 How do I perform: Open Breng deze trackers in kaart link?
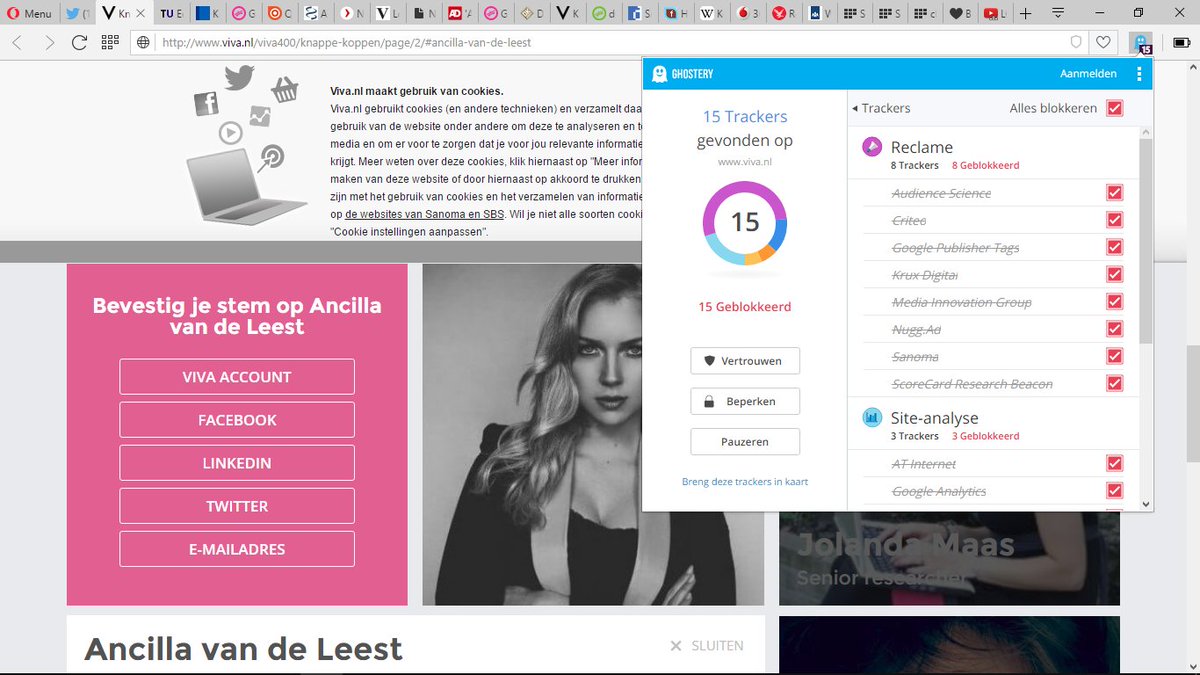(x=745, y=482)
